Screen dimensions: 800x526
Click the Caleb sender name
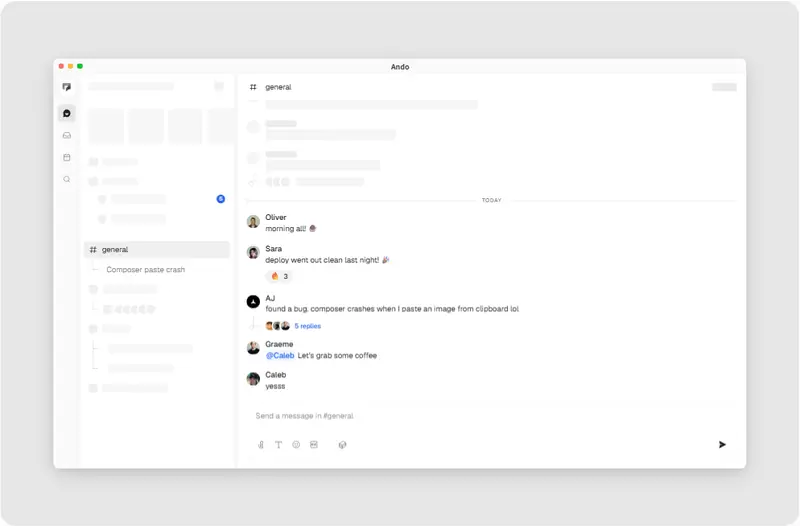tap(276, 374)
